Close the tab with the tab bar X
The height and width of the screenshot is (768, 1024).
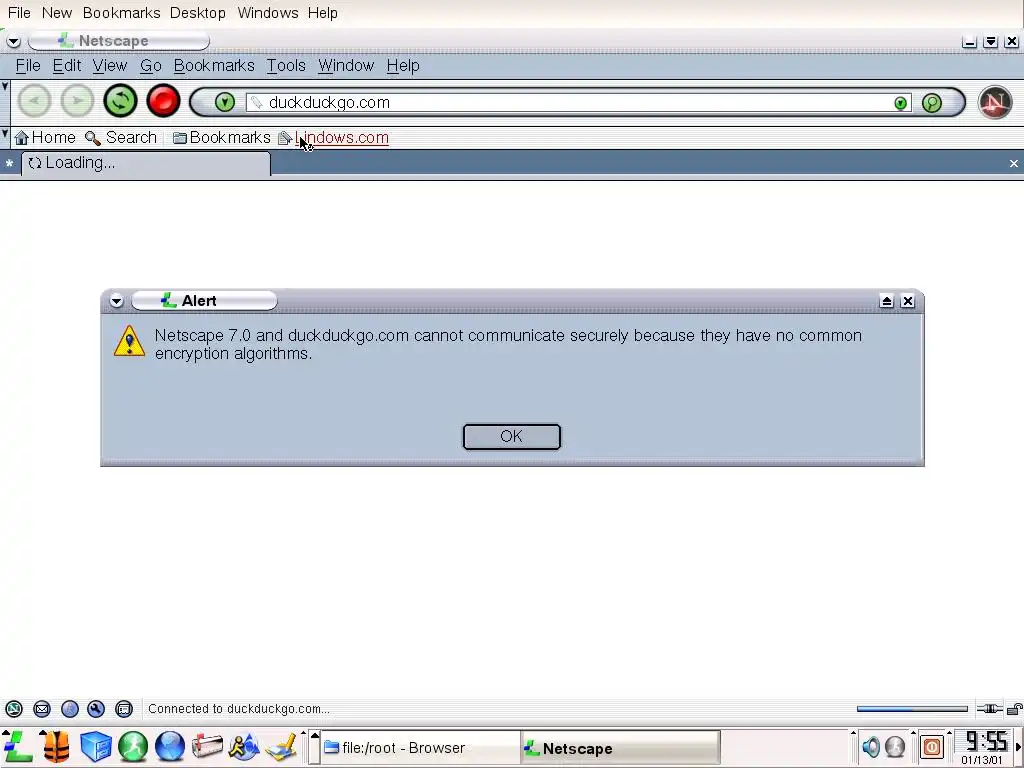pyautogui.click(x=1014, y=164)
